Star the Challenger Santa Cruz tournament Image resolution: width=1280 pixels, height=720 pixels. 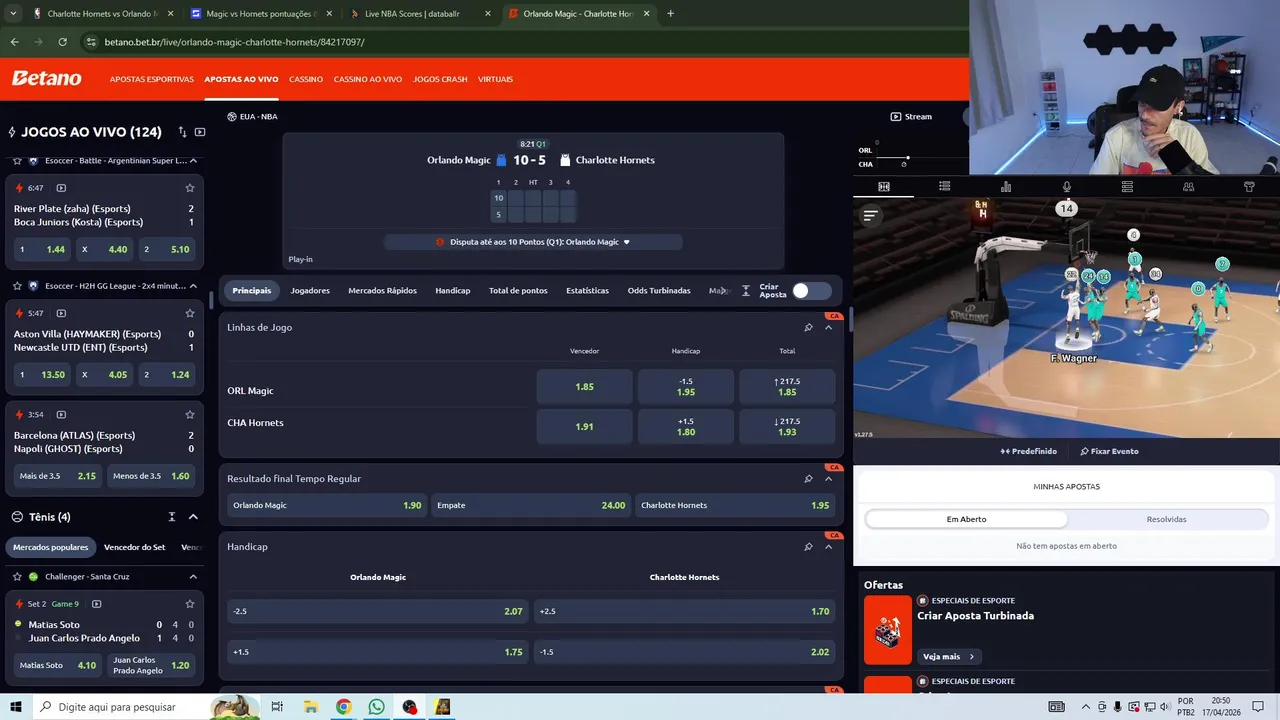[x=18, y=577]
